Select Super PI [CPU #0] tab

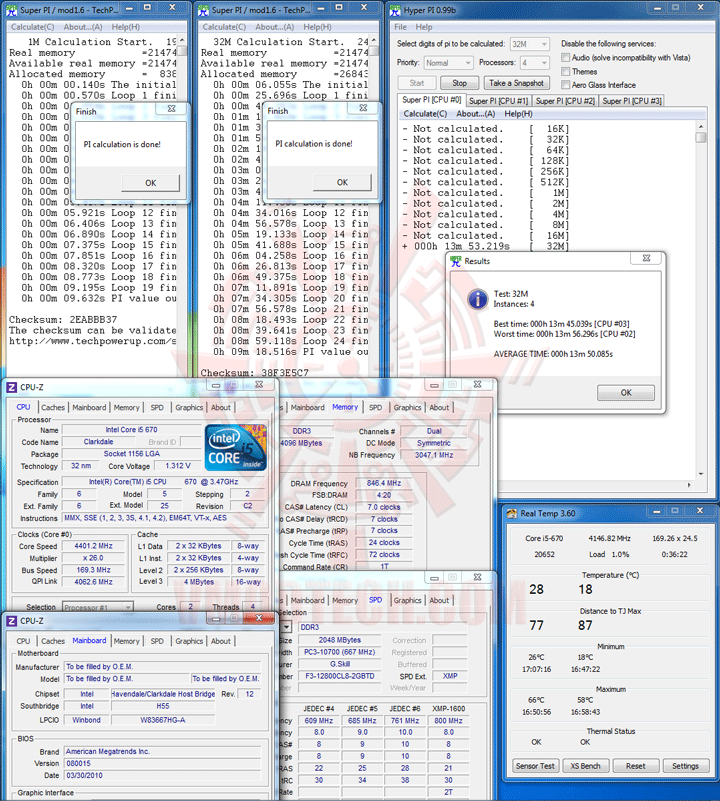pos(431,100)
